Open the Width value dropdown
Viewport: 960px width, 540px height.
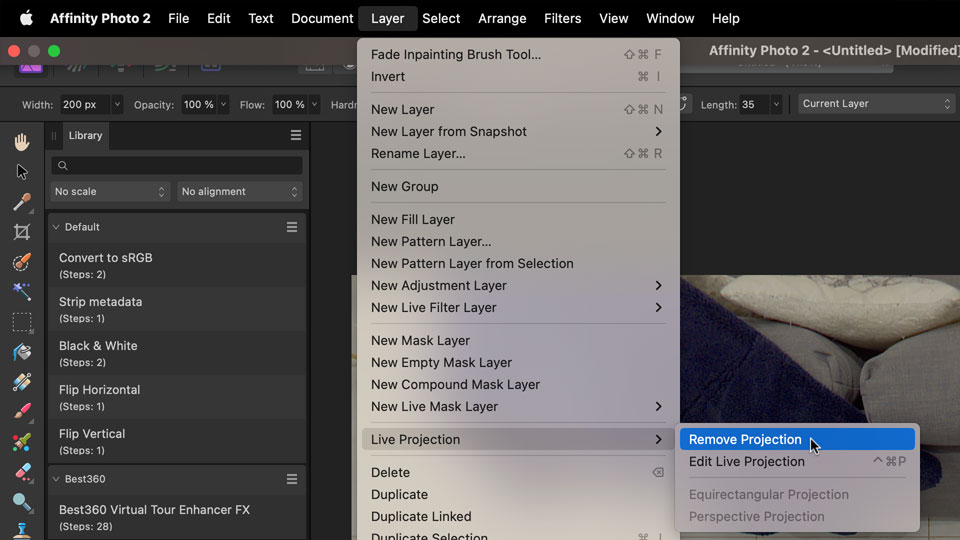pyautogui.click(x=116, y=105)
